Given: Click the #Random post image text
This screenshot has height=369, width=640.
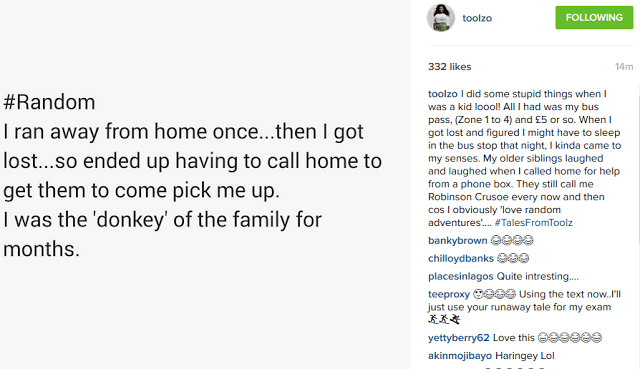Looking at the screenshot, I should coord(49,102).
